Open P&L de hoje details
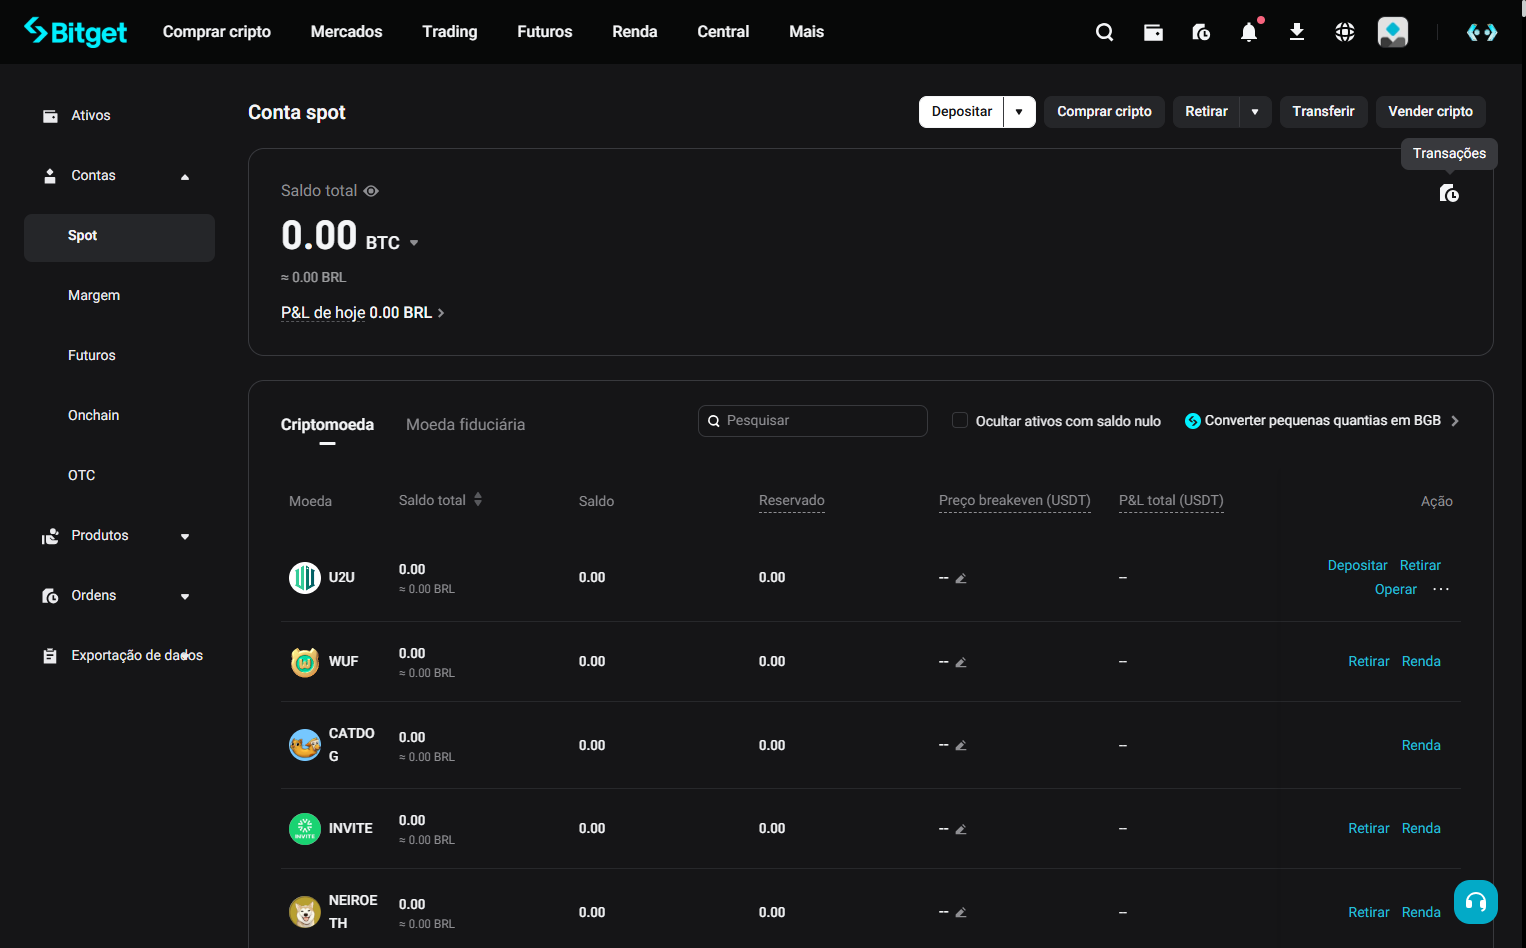The width and height of the screenshot is (1526, 948). 363,313
